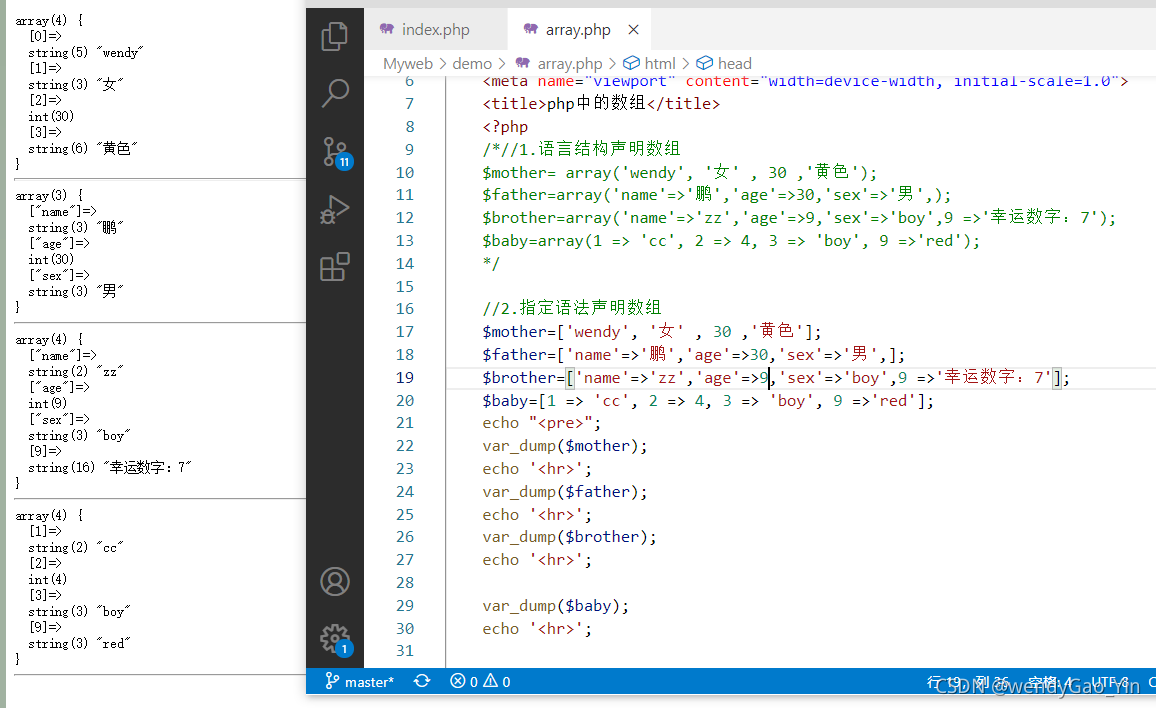Open the html breadcrumb symbol
The height and width of the screenshot is (708, 1156).
coord(650,63)
